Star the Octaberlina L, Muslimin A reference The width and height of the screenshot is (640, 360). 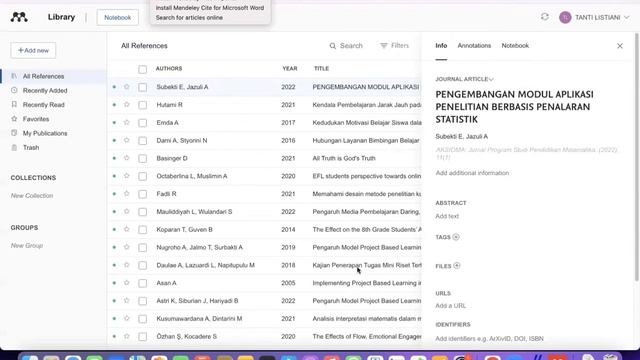coord(127,176)
